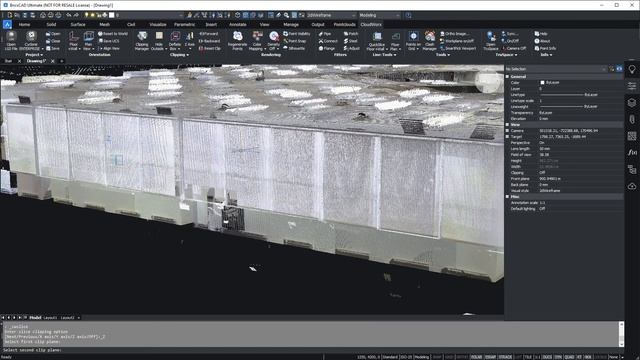Open the cloud panel icon on right sidebar

(x=632, y=186)
